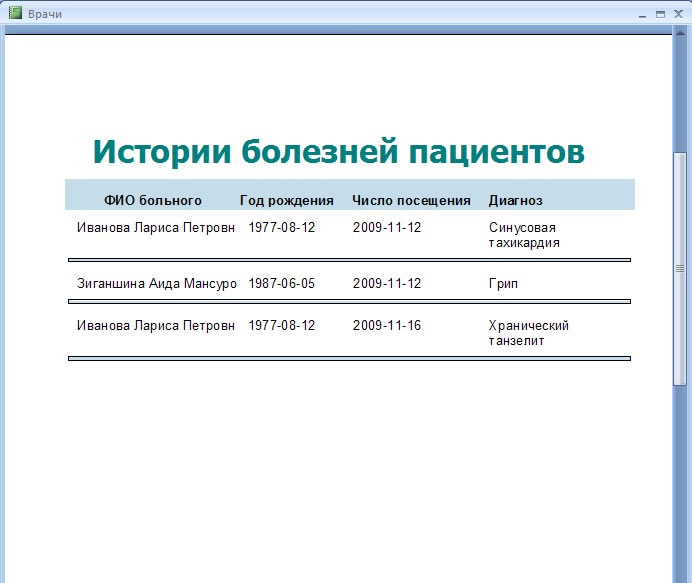This screenshot has height=583, width=692.
Task: Click the report title Истории болезней пациентов
Action: click(x=338, y=151)
